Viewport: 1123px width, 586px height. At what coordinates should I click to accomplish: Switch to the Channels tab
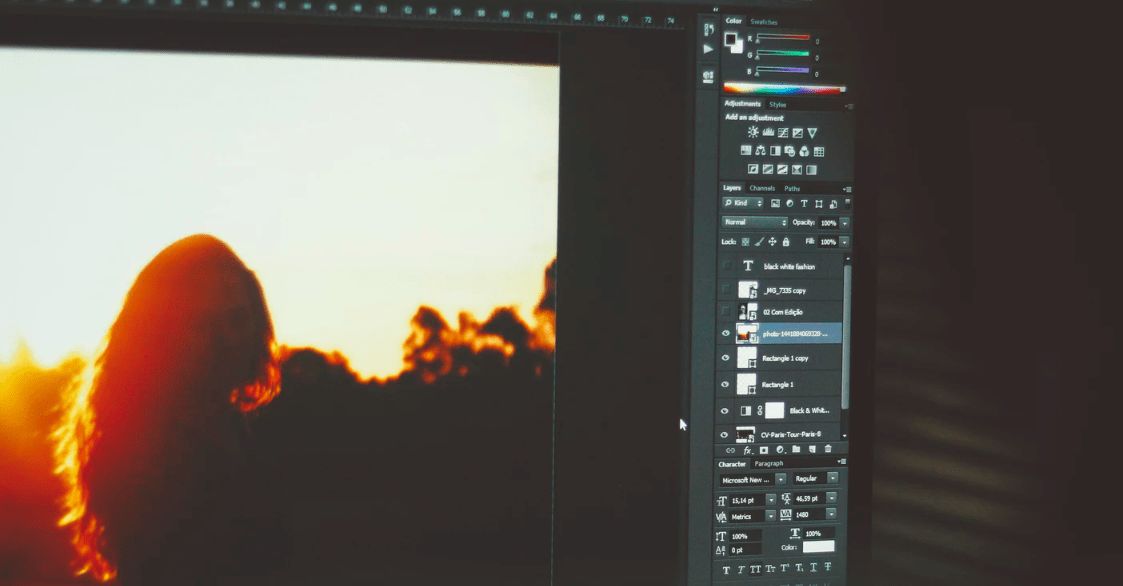tap(762, 188)
